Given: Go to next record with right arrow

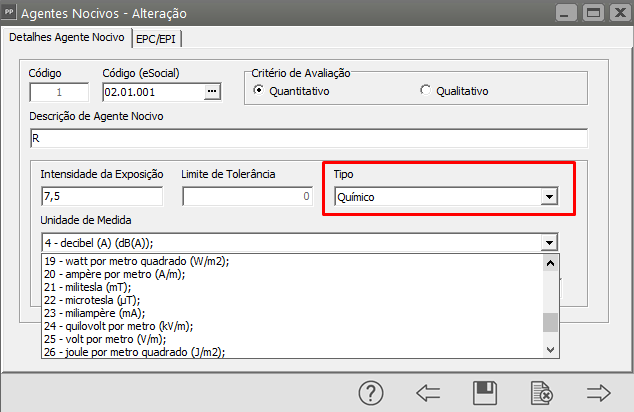Looking at the screenshot, I should [598, 393].
